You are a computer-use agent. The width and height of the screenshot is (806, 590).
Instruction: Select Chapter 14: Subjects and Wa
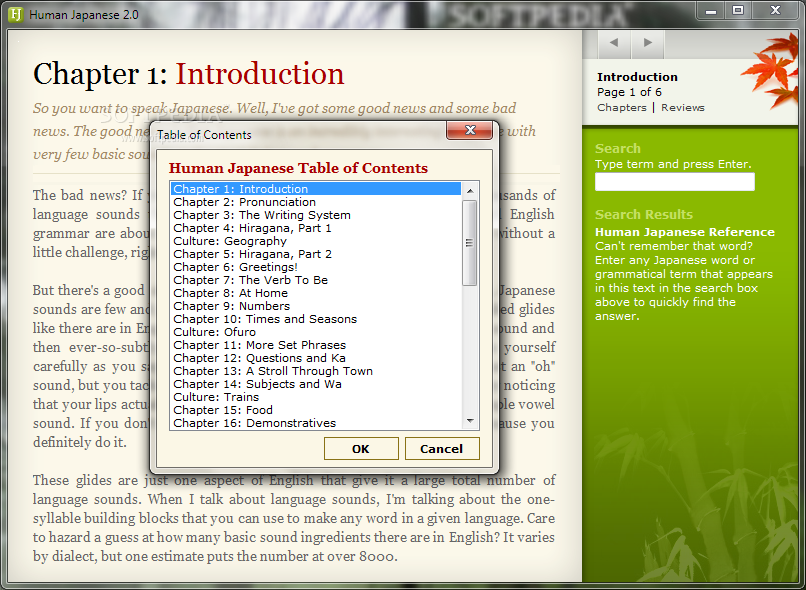[316, 384]
